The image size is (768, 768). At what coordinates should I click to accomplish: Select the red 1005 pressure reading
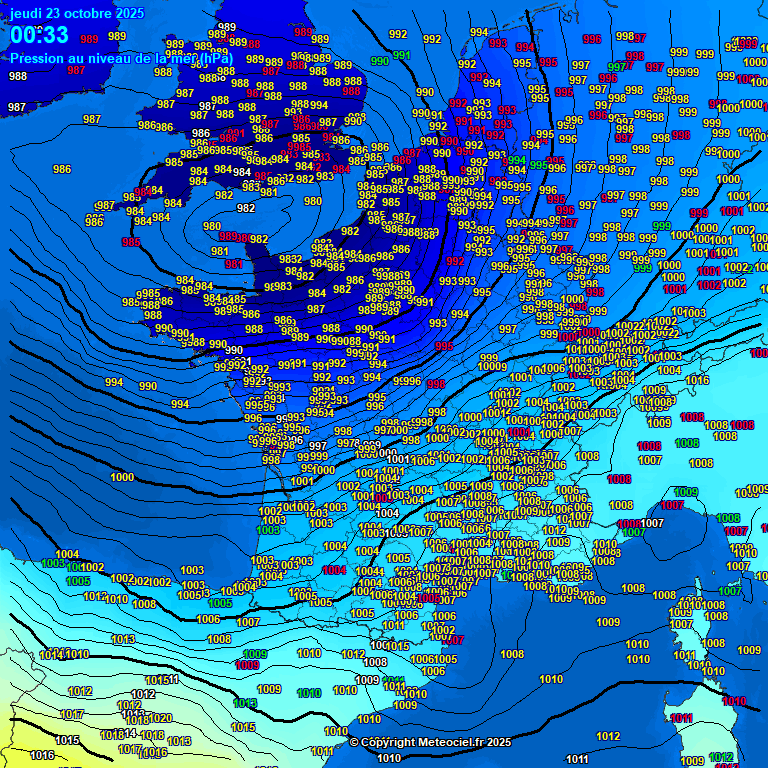coord(429,598)
